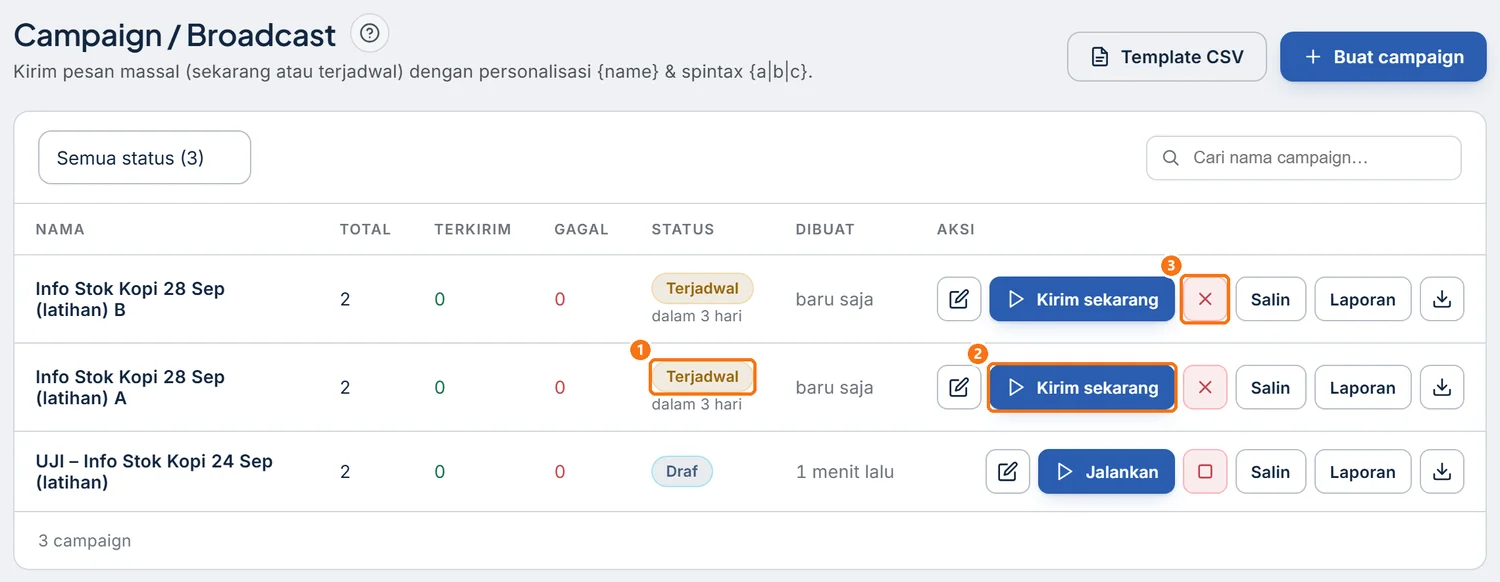Open the Semua status (3) filter dropdown
1500x582 pixels.
point(144,158)
